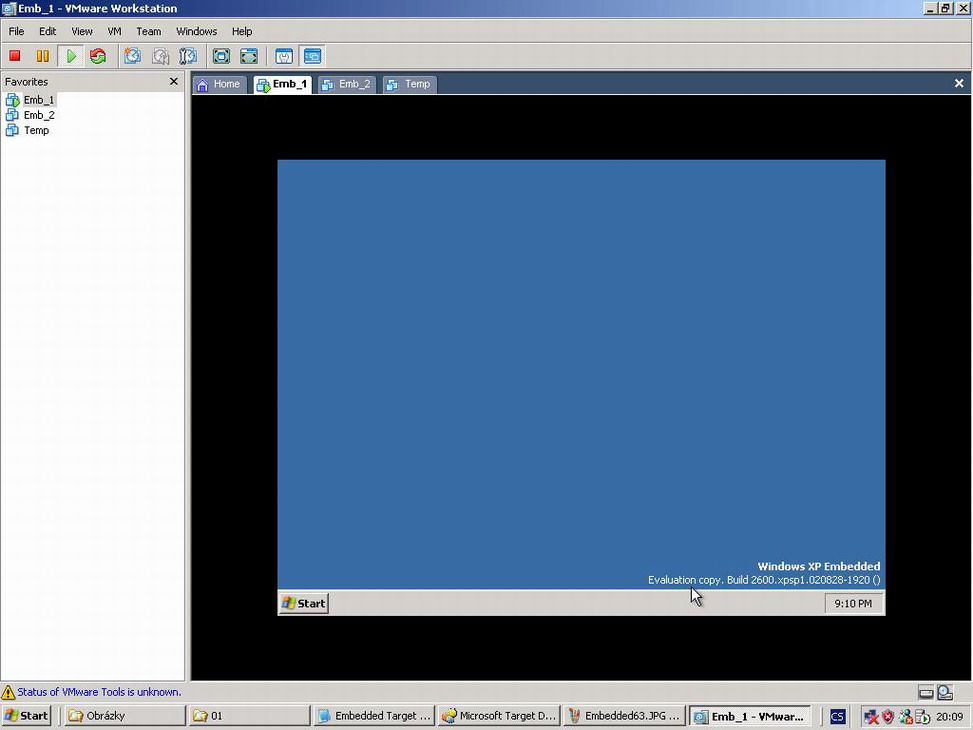Restore down the VMware Workstation window

click(x=944, y=9)
